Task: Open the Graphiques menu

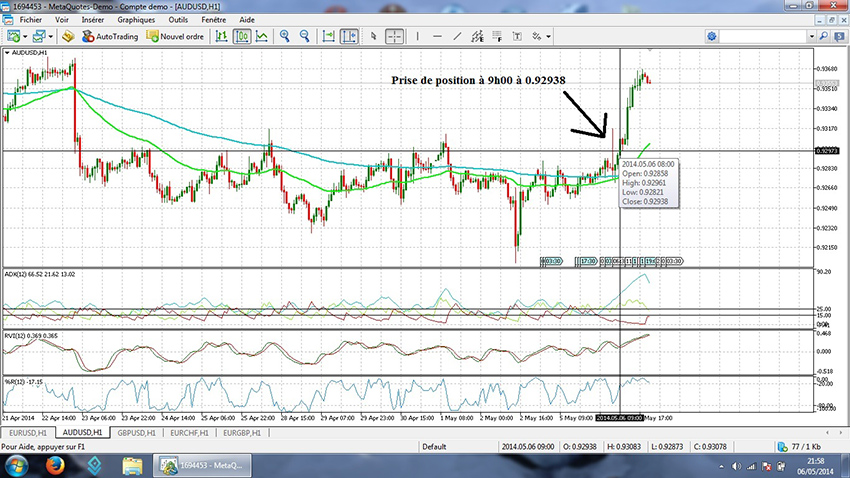Action: [136, 19]
